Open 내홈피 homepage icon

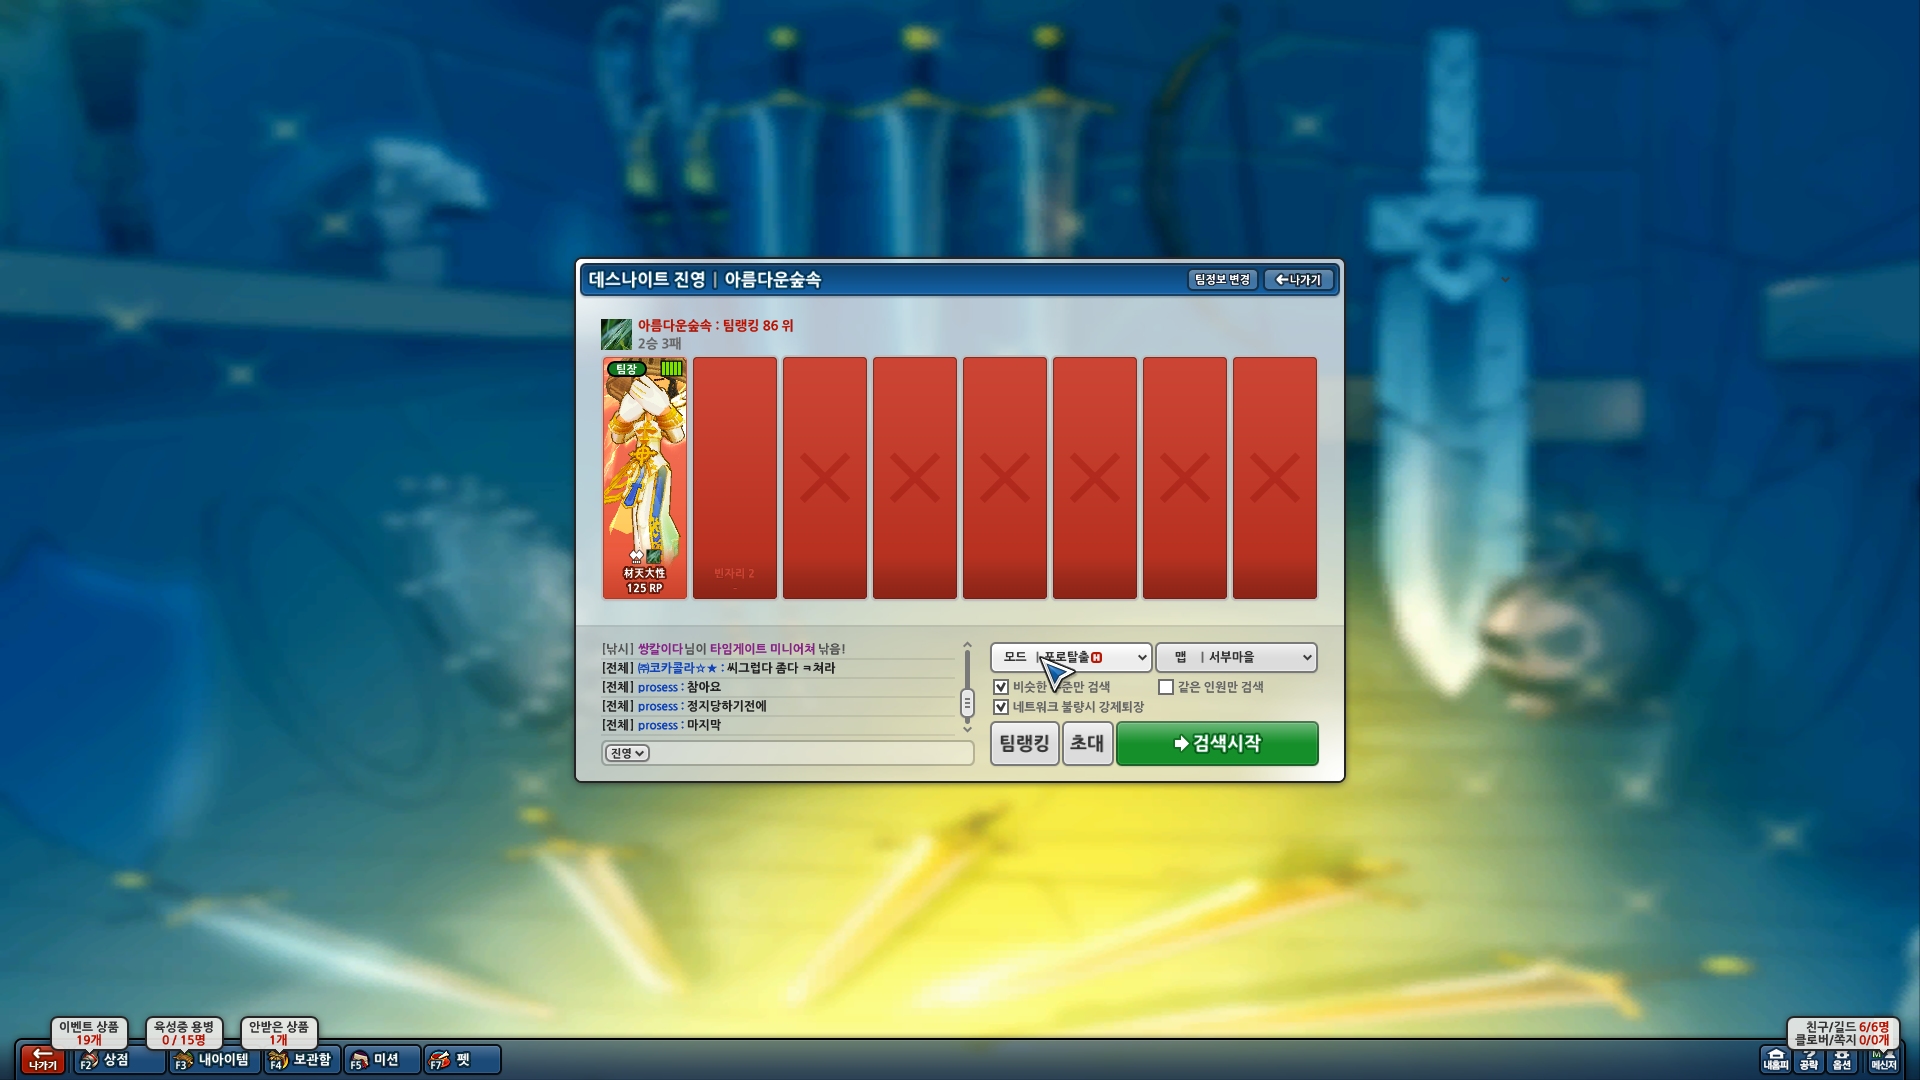click(1776, 1059)
